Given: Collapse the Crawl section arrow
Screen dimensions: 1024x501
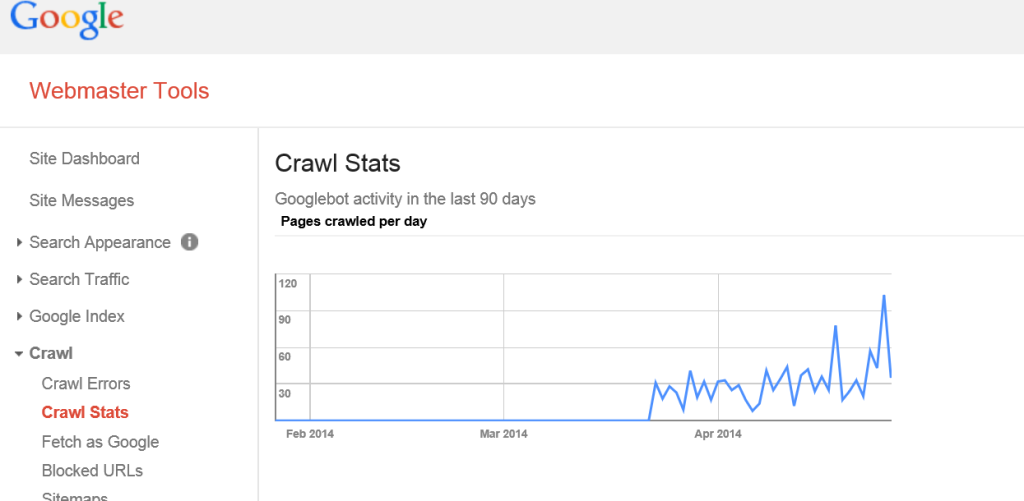Looking at the screenshot, I should point(19,354).
